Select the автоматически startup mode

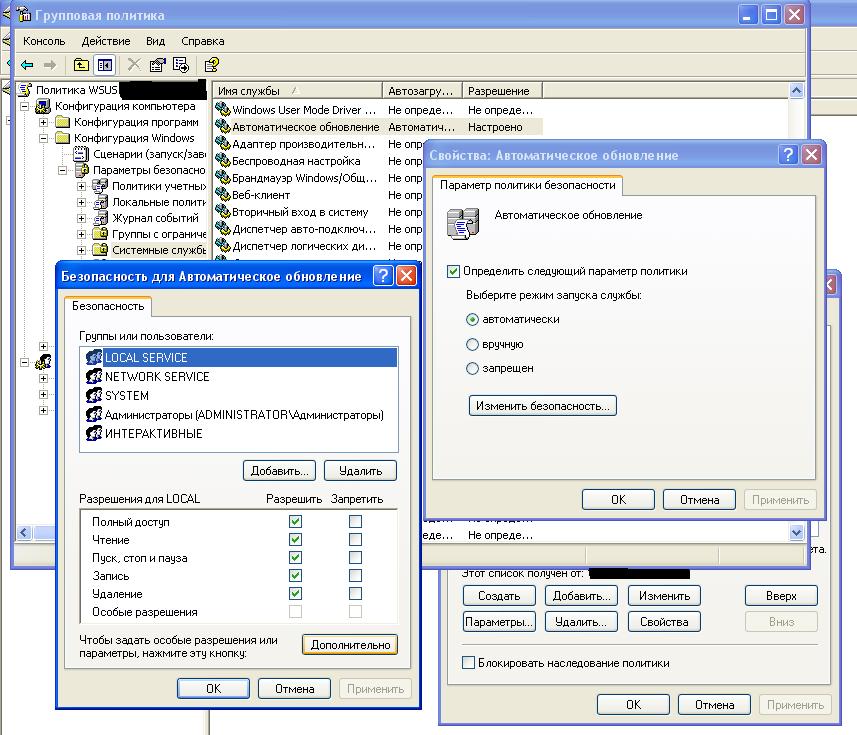tap(472, 319)
